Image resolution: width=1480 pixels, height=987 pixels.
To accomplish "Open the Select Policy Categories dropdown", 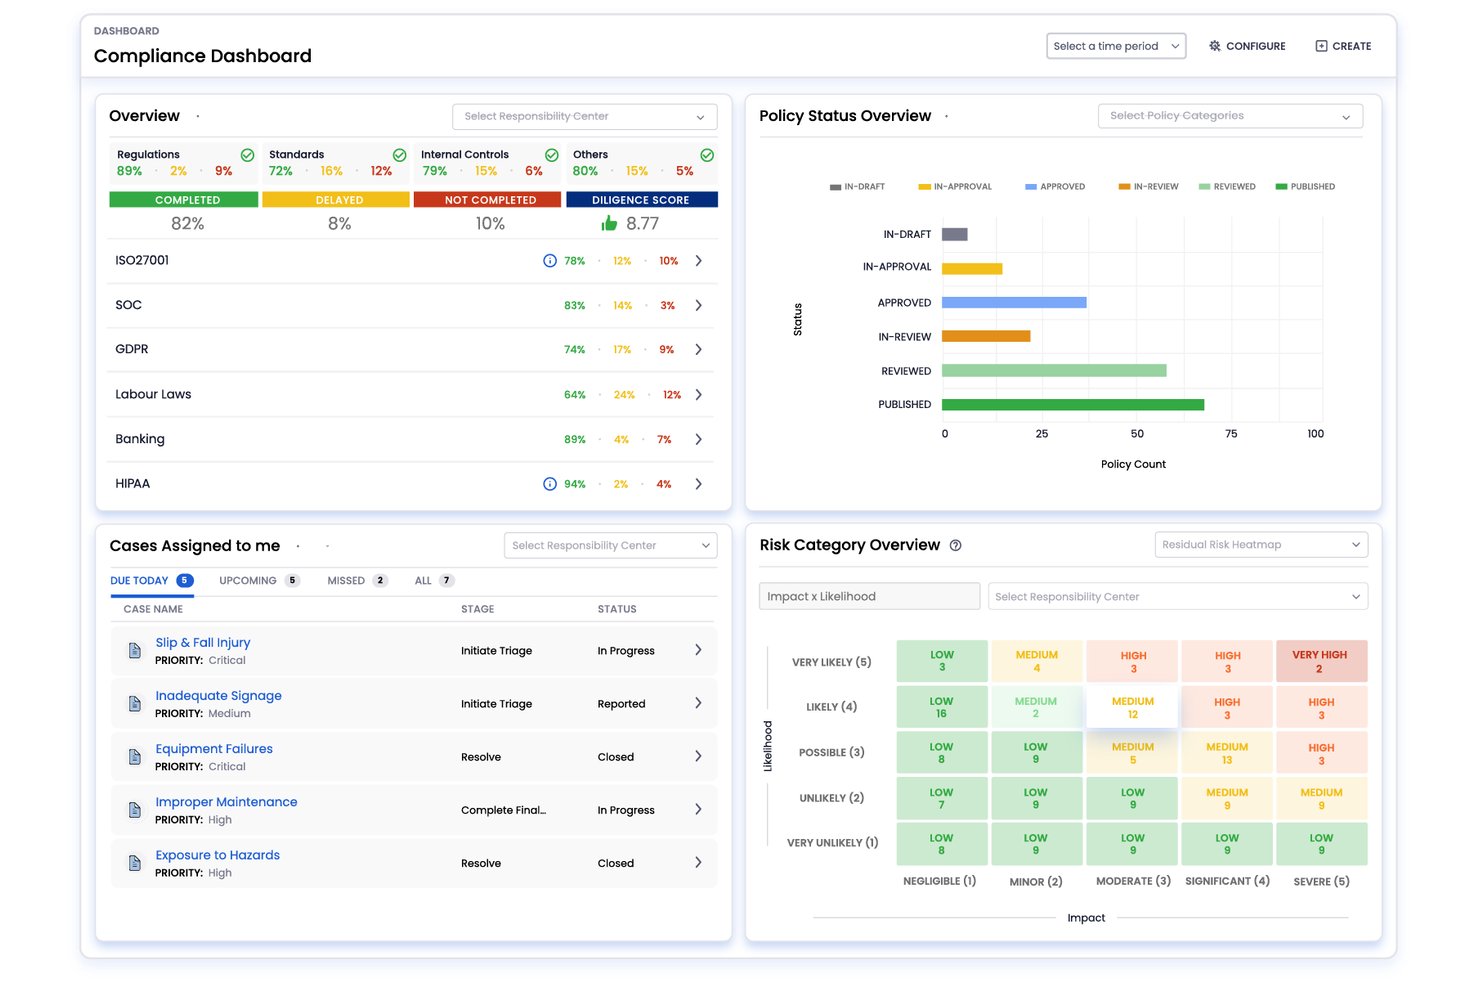I will [x=1230, y=116].
